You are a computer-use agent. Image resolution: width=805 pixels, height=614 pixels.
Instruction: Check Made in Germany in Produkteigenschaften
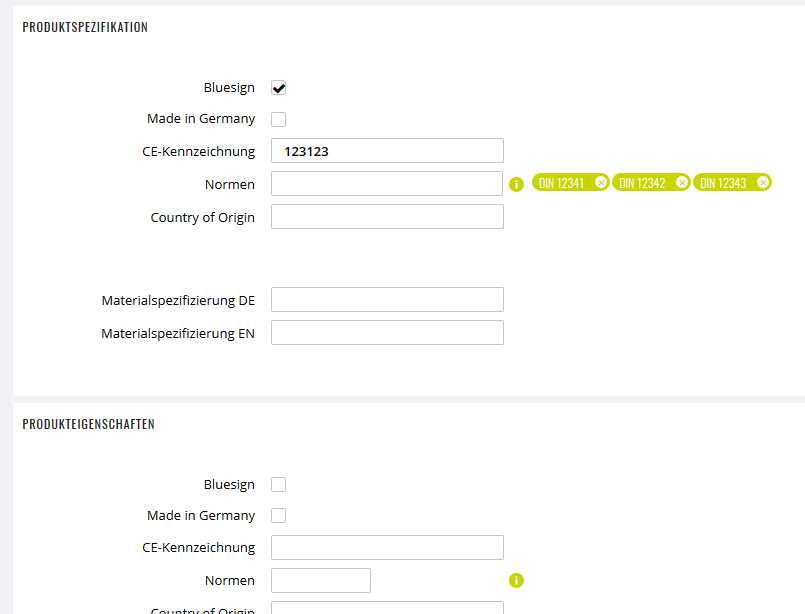[278, 515]
